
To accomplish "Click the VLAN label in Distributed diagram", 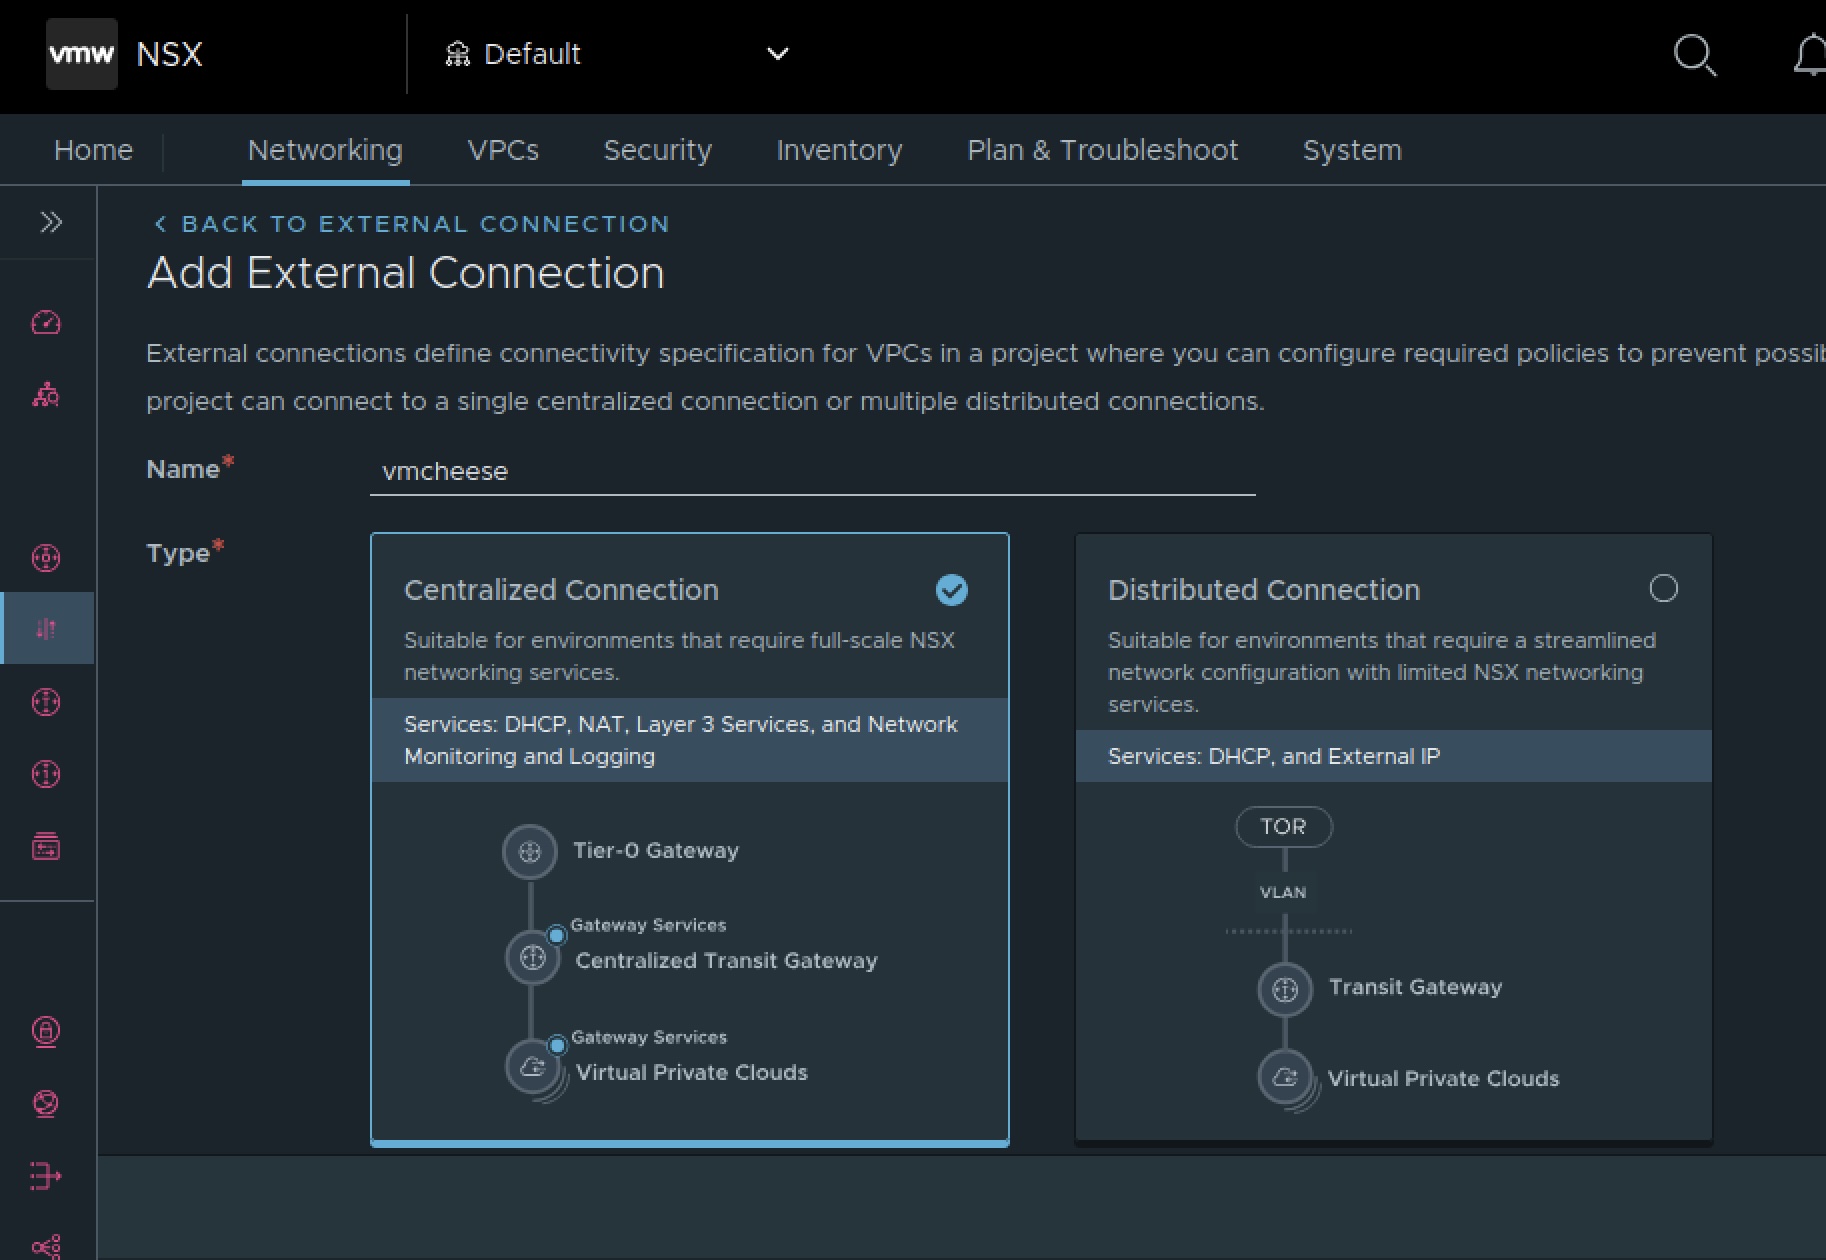I will [x=1283, y=892].
